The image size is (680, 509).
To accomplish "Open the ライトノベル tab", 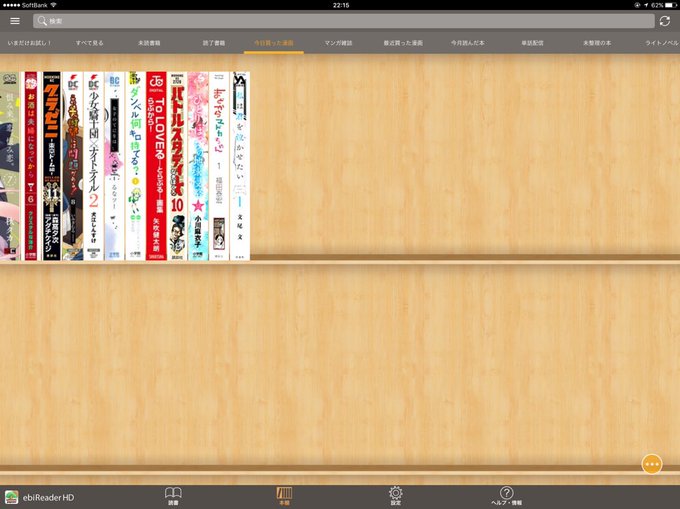I will tap(662, 43).
